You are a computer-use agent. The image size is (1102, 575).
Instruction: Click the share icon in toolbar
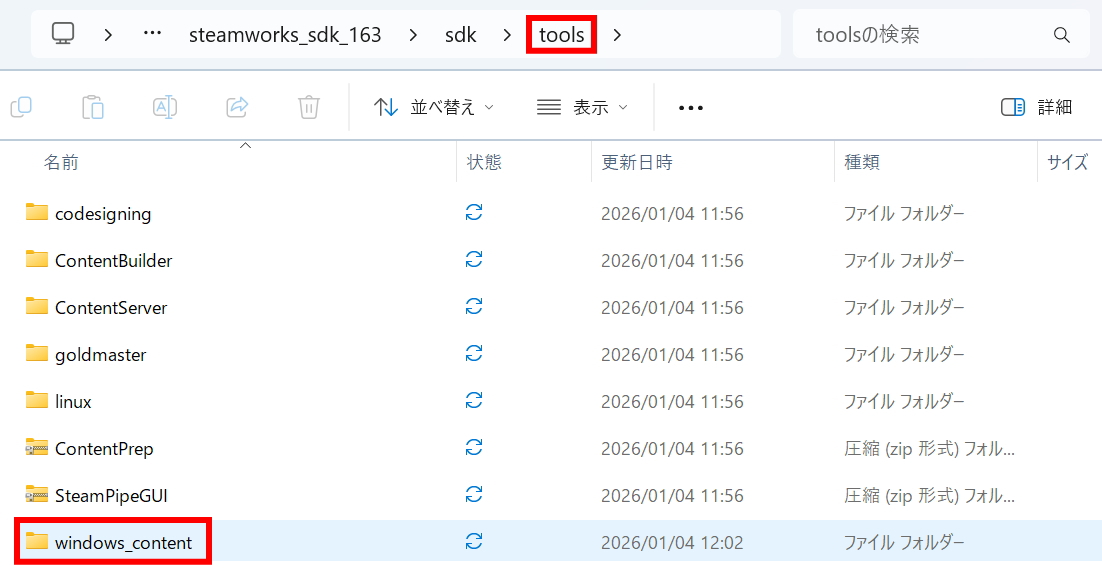point(237,107)
